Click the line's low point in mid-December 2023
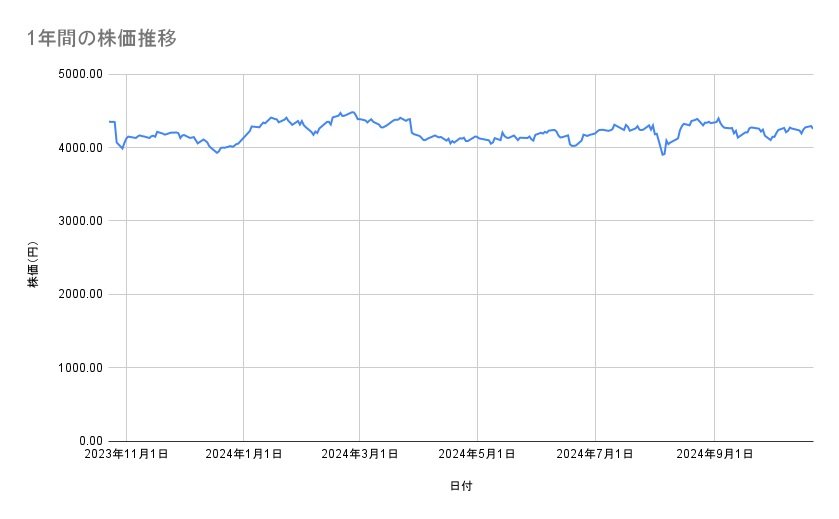839x519 pixels. 217,153
